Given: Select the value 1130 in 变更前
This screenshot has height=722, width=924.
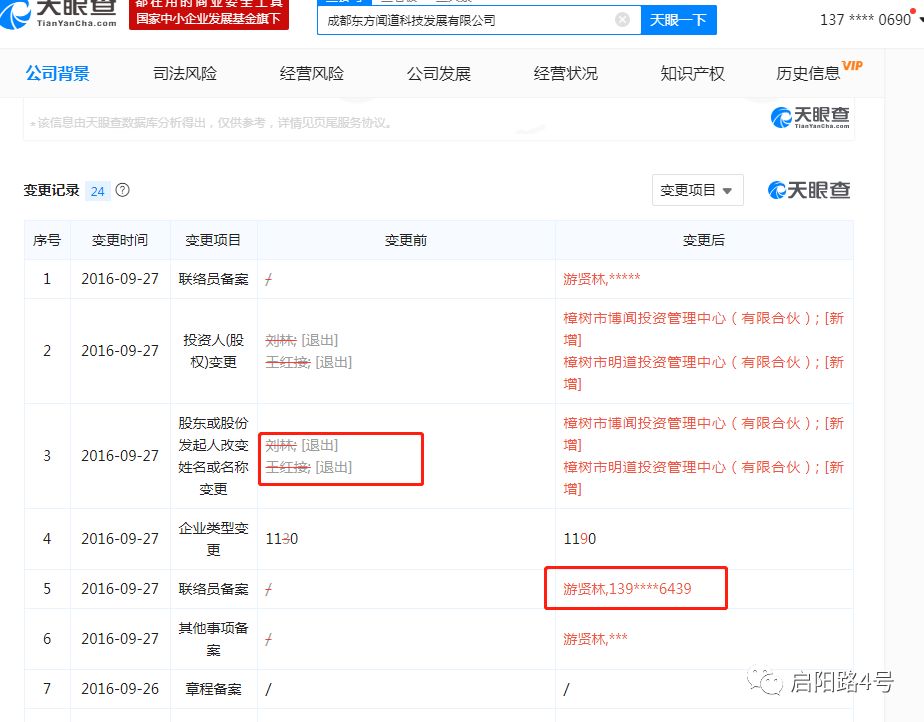Looking at the screenshot, I should point(282,539).
